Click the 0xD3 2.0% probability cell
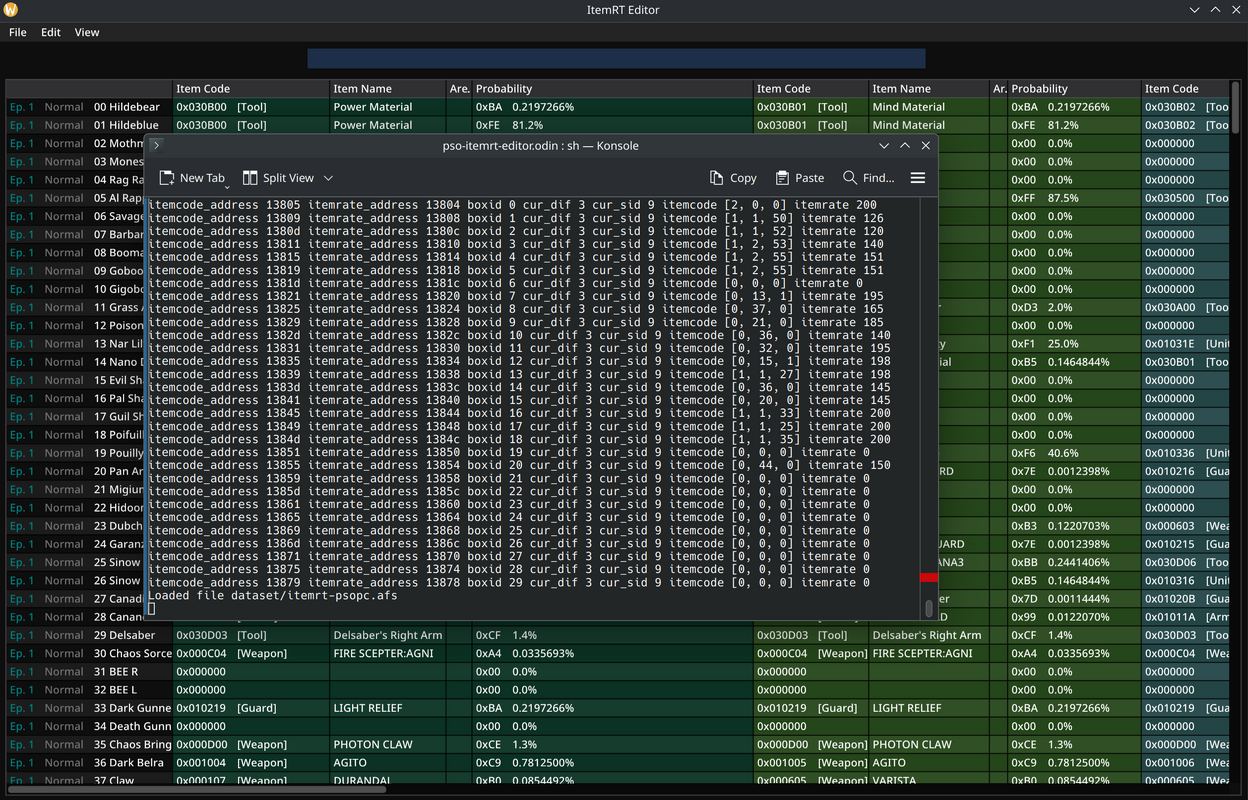1248x800 pixels. [1074, 307]
